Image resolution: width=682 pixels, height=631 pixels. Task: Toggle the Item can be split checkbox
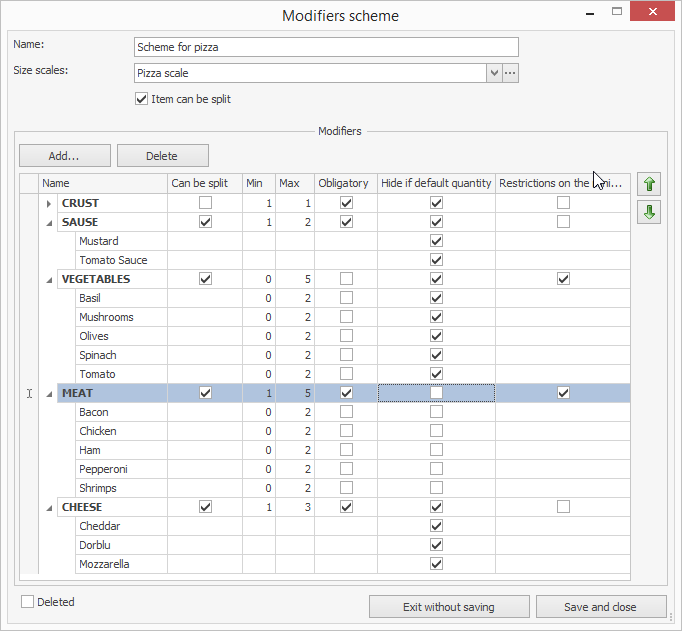141,99
